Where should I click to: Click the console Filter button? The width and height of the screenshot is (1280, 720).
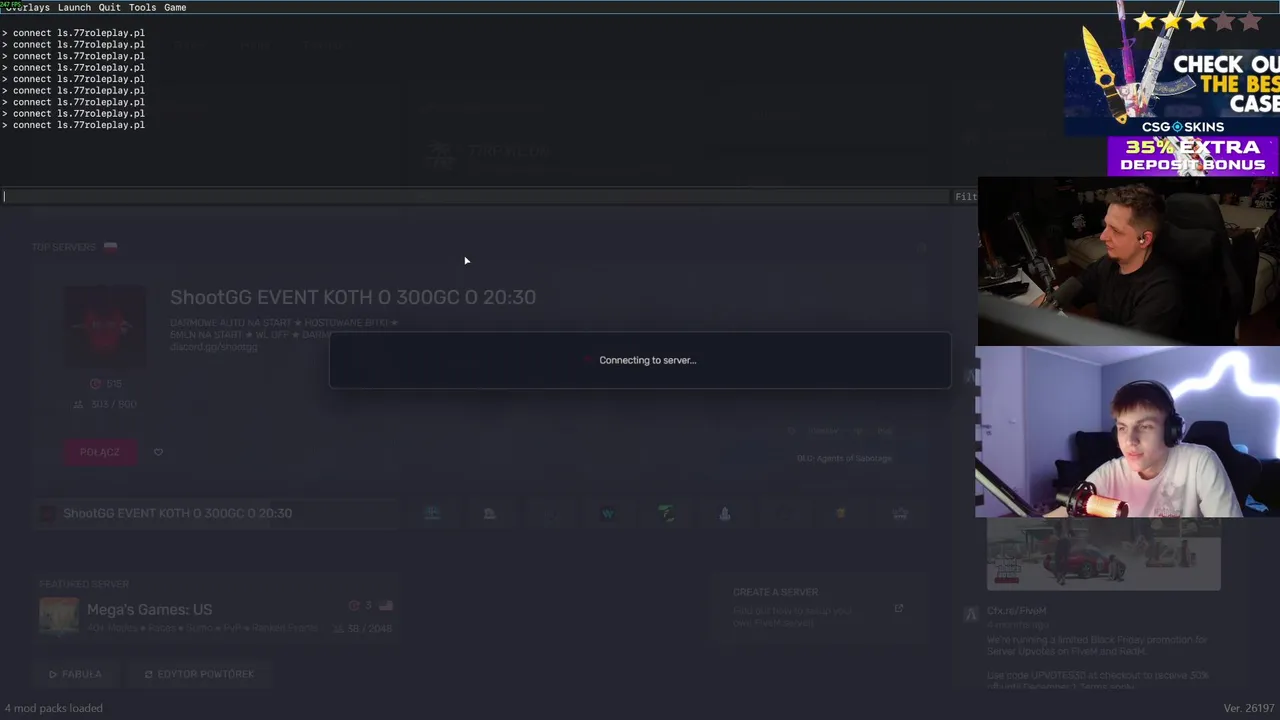point(965,196)
